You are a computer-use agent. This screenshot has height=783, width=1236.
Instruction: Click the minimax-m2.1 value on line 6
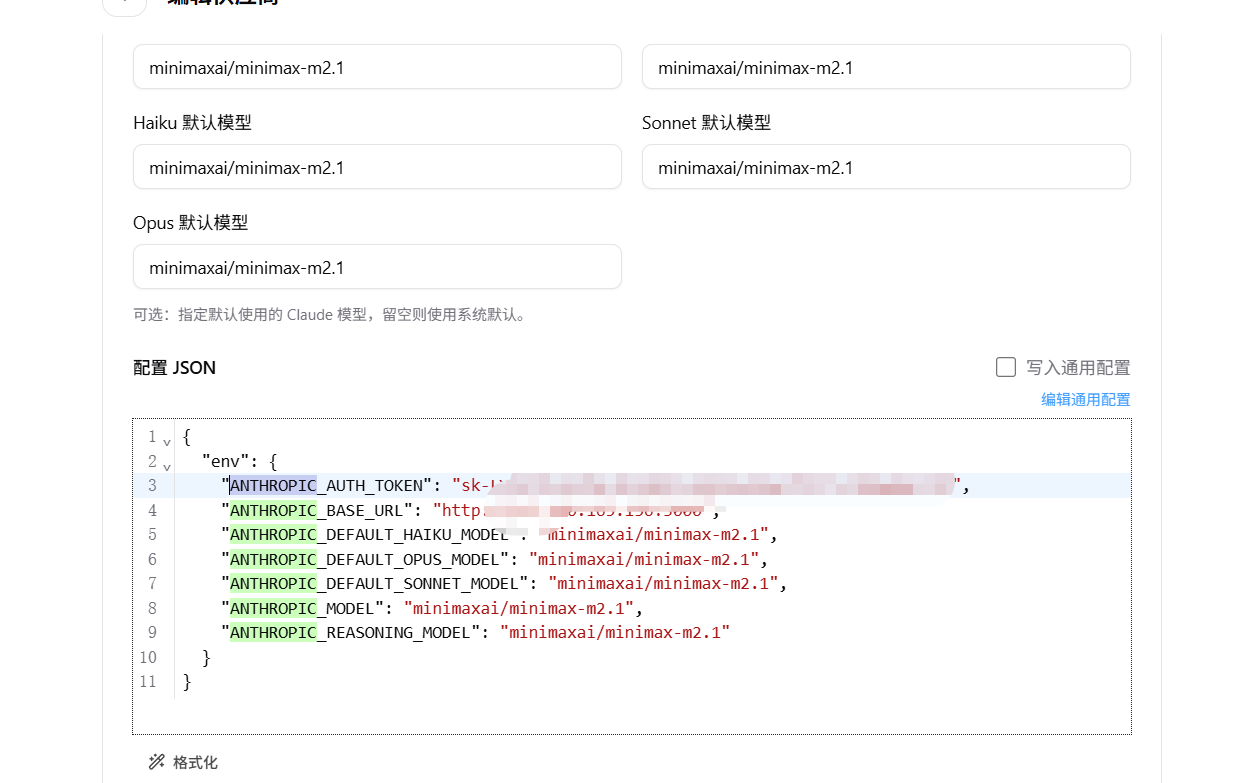coord(644,559)
